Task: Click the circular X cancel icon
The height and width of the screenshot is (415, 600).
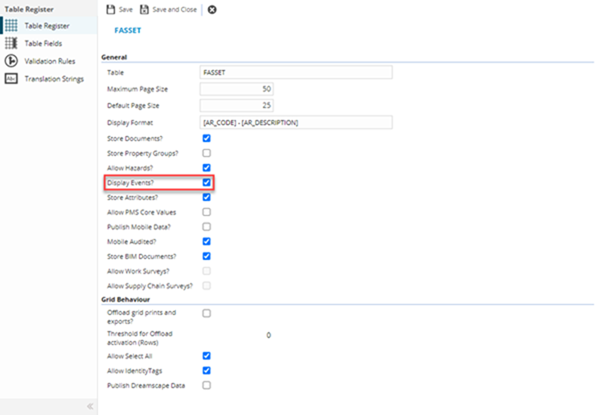Action: point(211,9)
